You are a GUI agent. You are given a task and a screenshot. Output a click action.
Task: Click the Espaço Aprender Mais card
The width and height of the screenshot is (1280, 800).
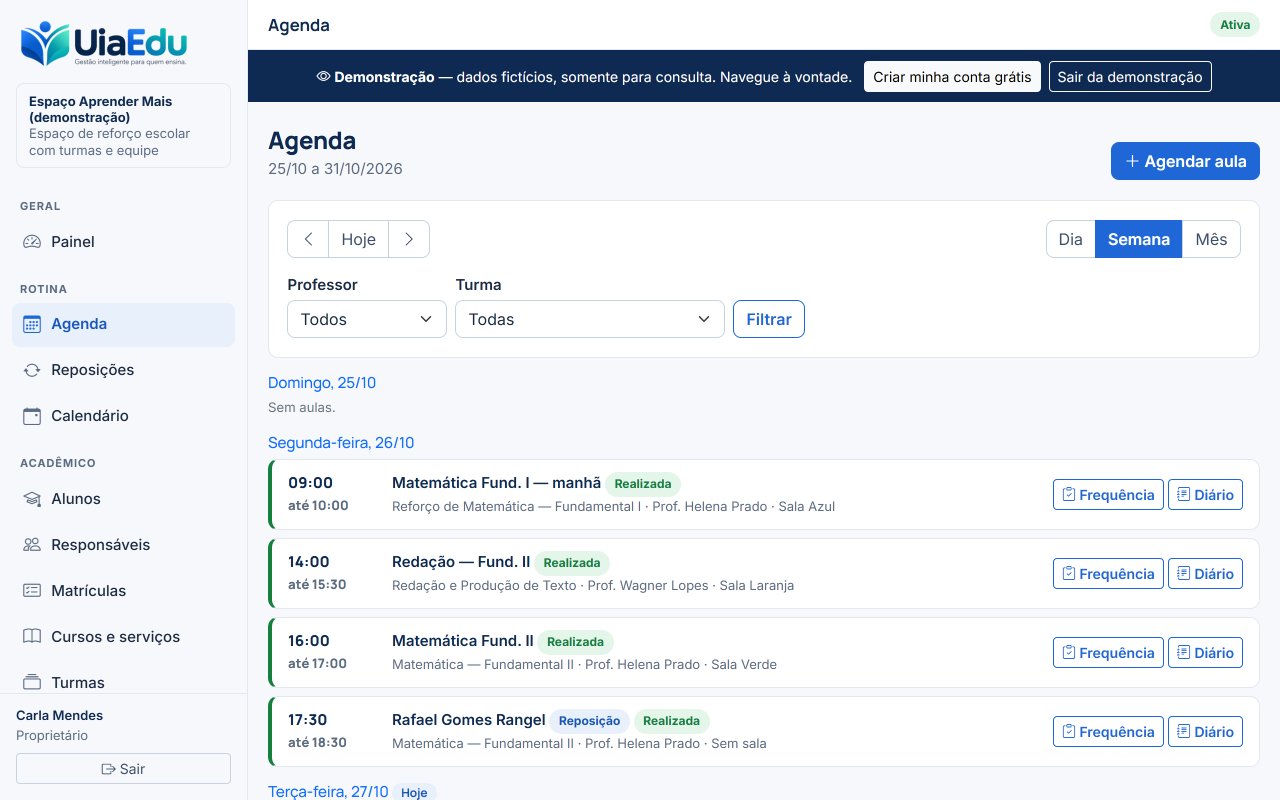click(x=123, y=125)
